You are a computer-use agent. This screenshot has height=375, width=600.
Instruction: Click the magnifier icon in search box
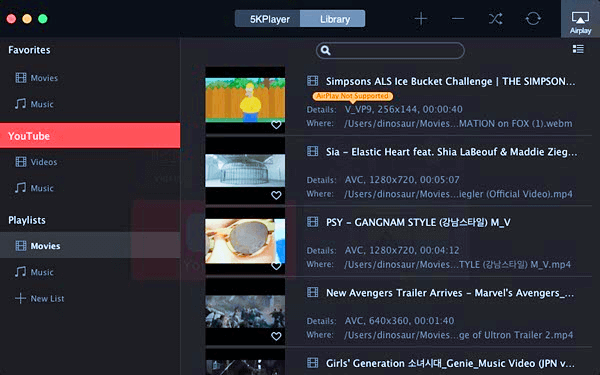tap(326, 50)
